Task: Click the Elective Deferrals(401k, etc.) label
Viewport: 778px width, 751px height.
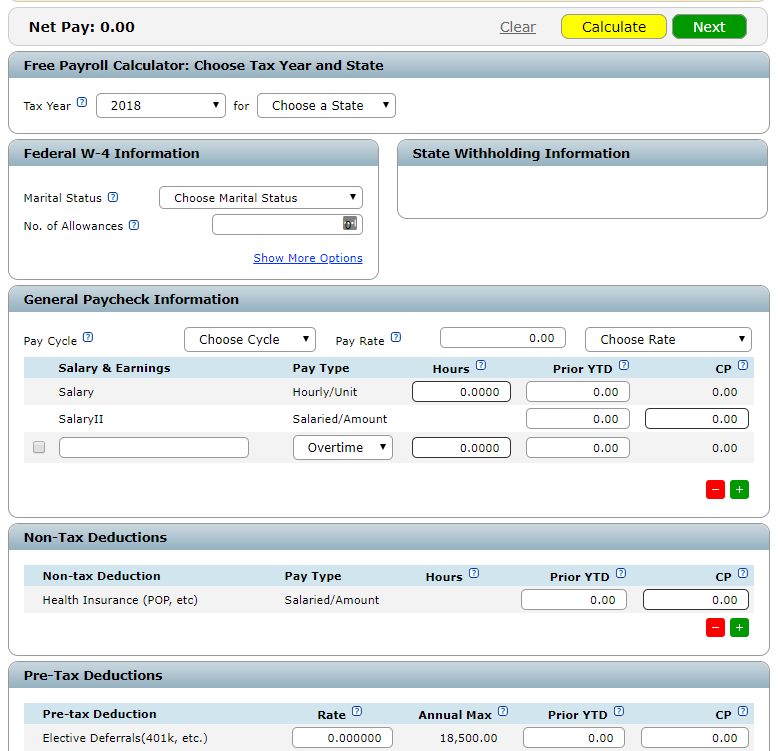Action: (125, 738)
